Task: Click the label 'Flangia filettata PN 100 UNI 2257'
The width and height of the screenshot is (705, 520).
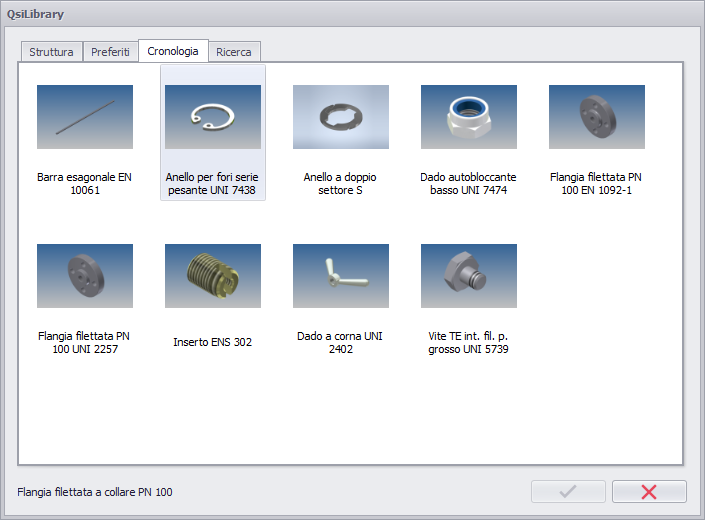Action: click(x=85, y=342)
